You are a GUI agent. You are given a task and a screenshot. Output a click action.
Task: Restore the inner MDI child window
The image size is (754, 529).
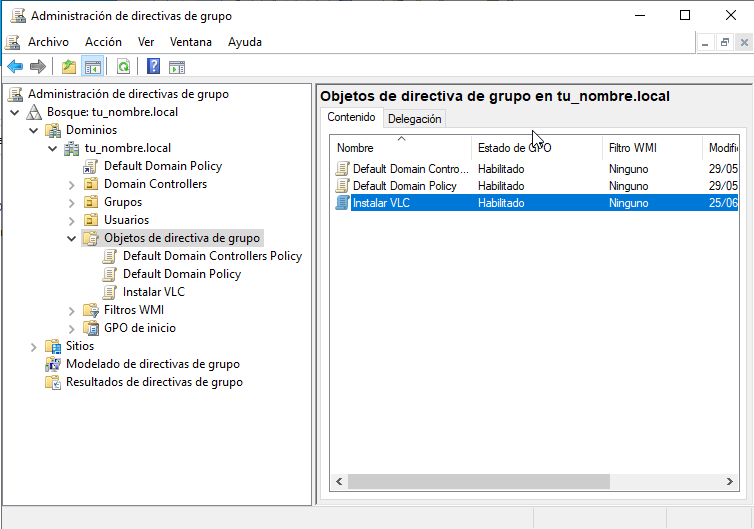725,42
